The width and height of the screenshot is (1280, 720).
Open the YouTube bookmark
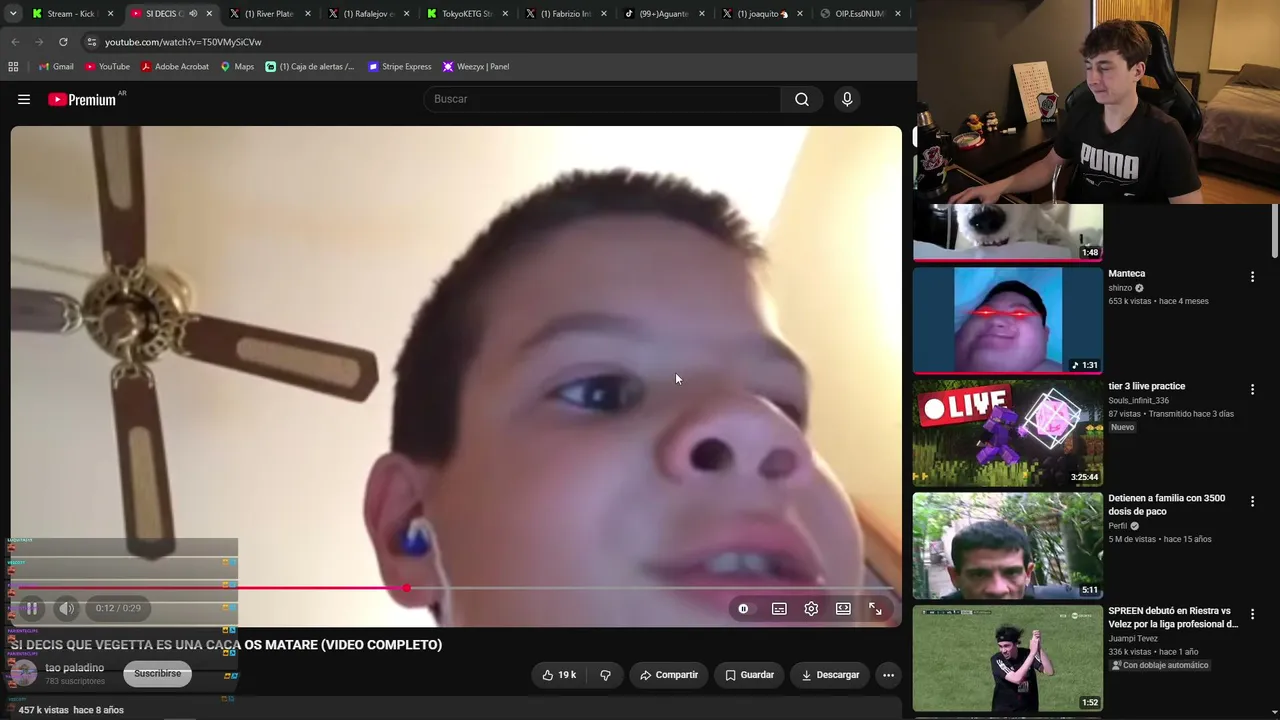[107, 67]
